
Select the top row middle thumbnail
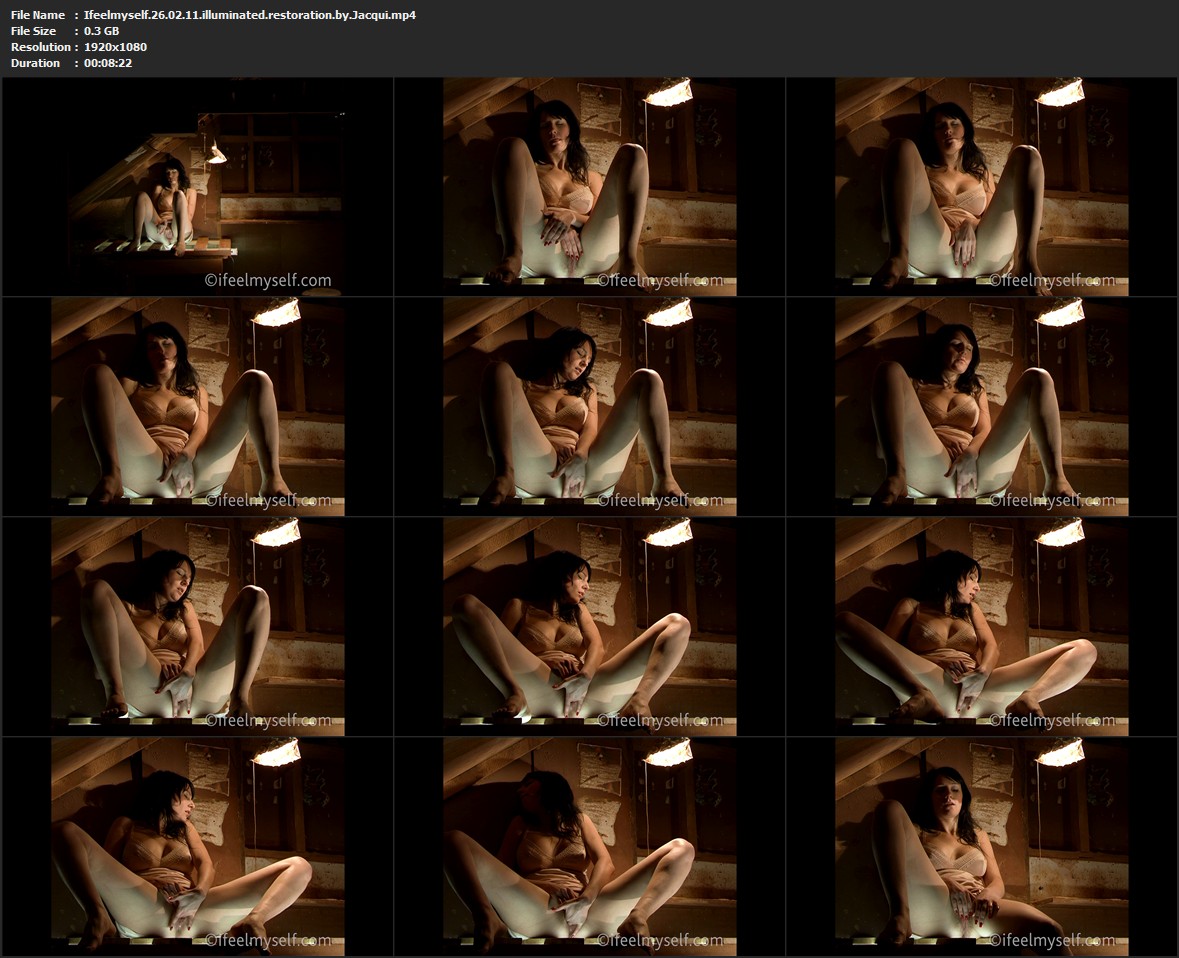[590, 187]
